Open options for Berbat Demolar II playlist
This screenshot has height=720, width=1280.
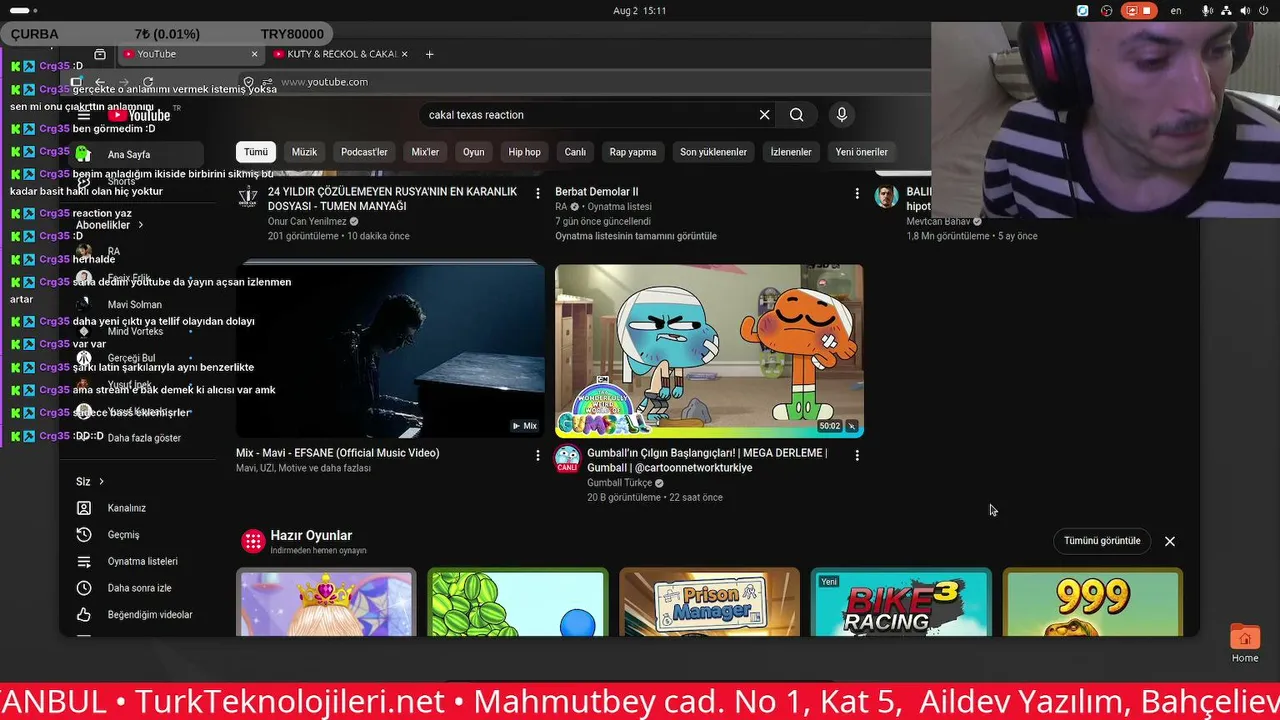(x=857, y=193)
